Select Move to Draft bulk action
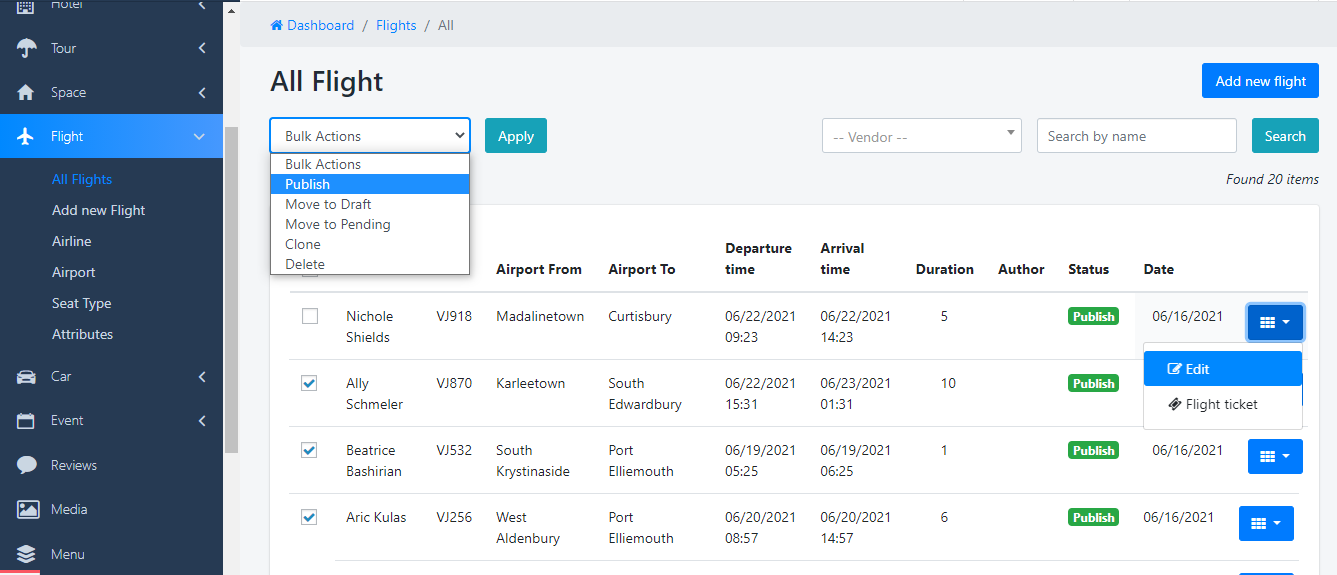The height and width of the screenshot is (575, 1337). click(328, 204)
